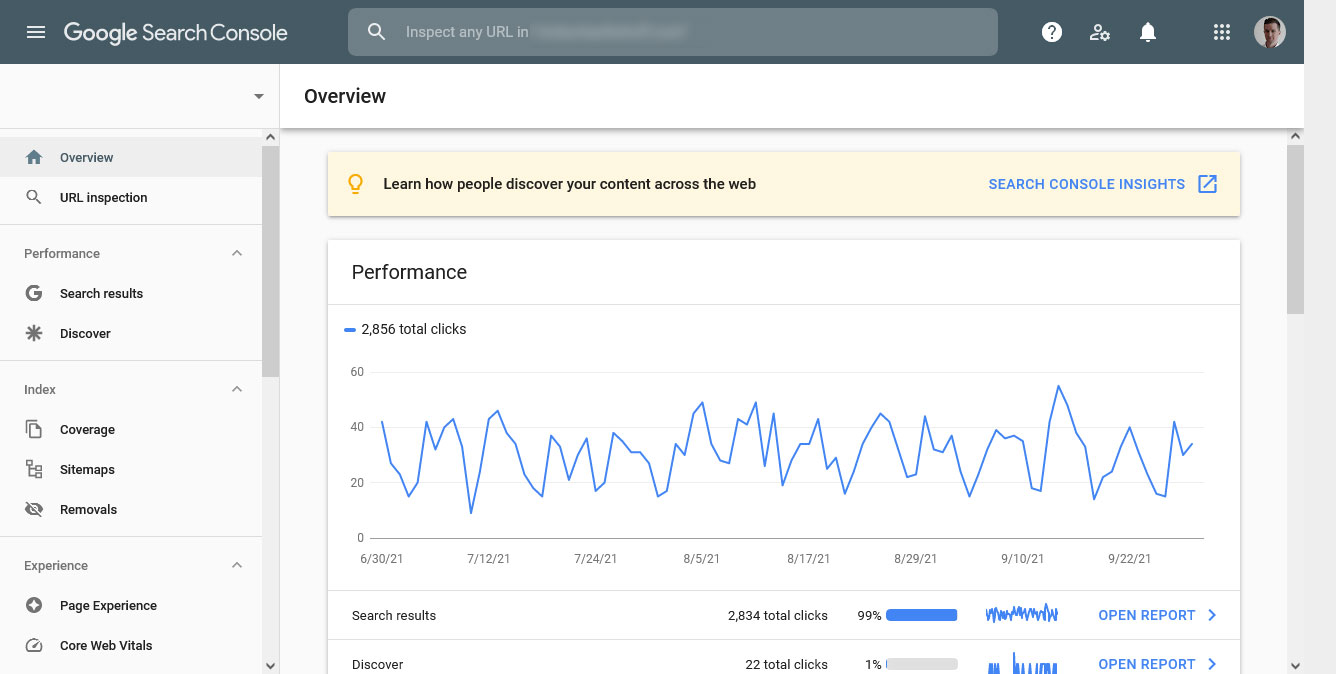This screenshot has width=1336, height=674.
Task: Click the sidebar scroll-down arrow
Action: point(271,665)
